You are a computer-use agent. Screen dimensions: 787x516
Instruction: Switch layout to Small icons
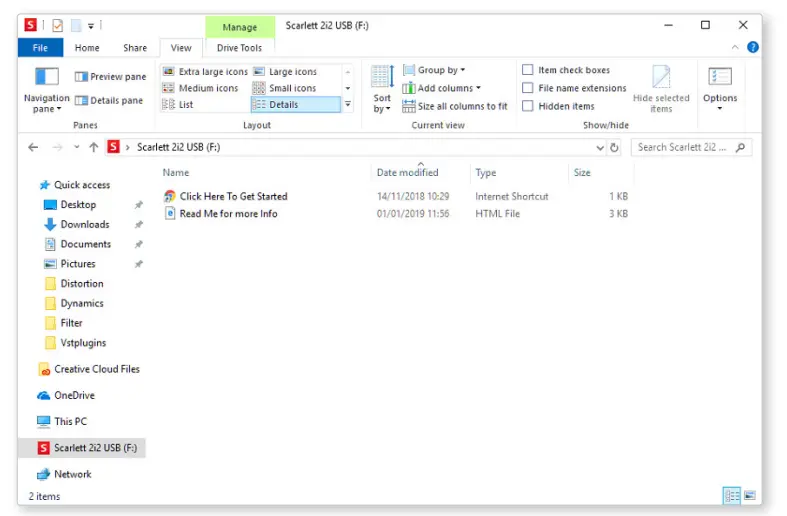pyautogui.click(x=285, y=88)
